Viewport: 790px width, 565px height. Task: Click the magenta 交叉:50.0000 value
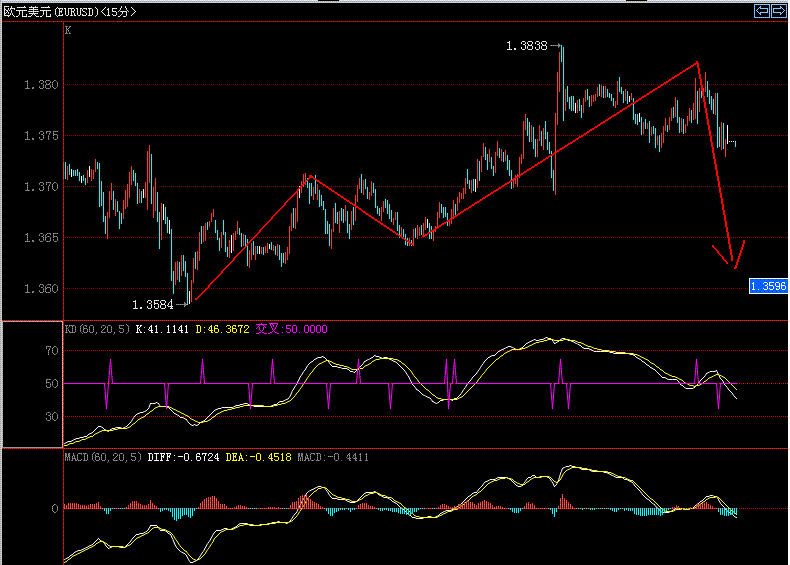coord(291,329)
